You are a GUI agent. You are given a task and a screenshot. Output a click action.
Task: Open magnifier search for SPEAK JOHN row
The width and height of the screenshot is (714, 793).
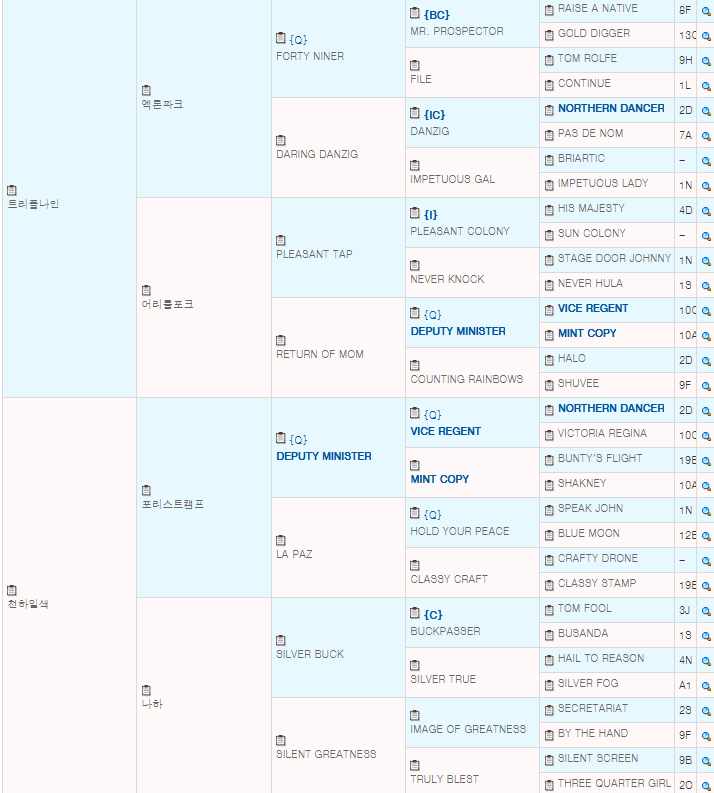(x=706, y=511)
